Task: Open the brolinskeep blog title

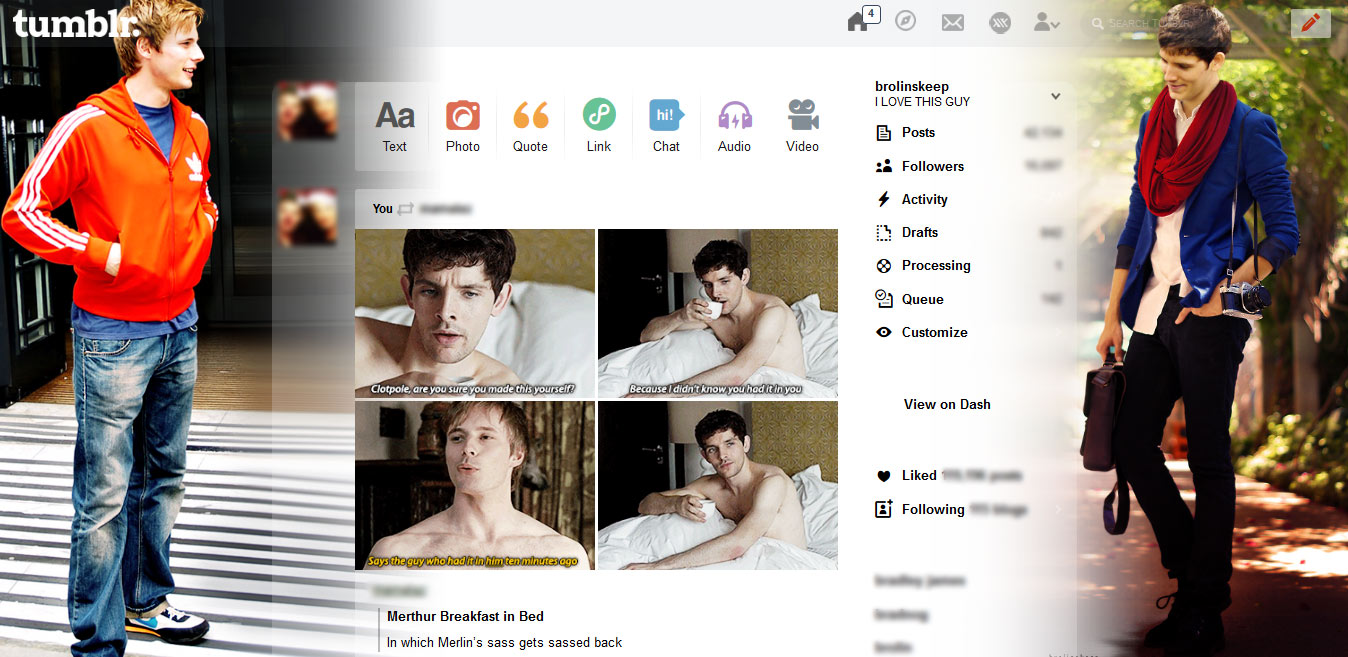Action: pyautogui.click(x=912, y=87)
